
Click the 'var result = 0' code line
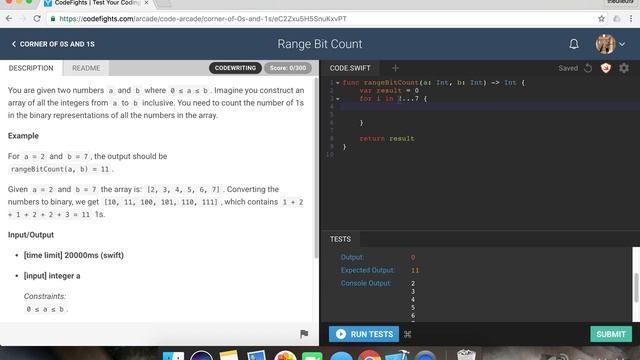tap(389, 91)
